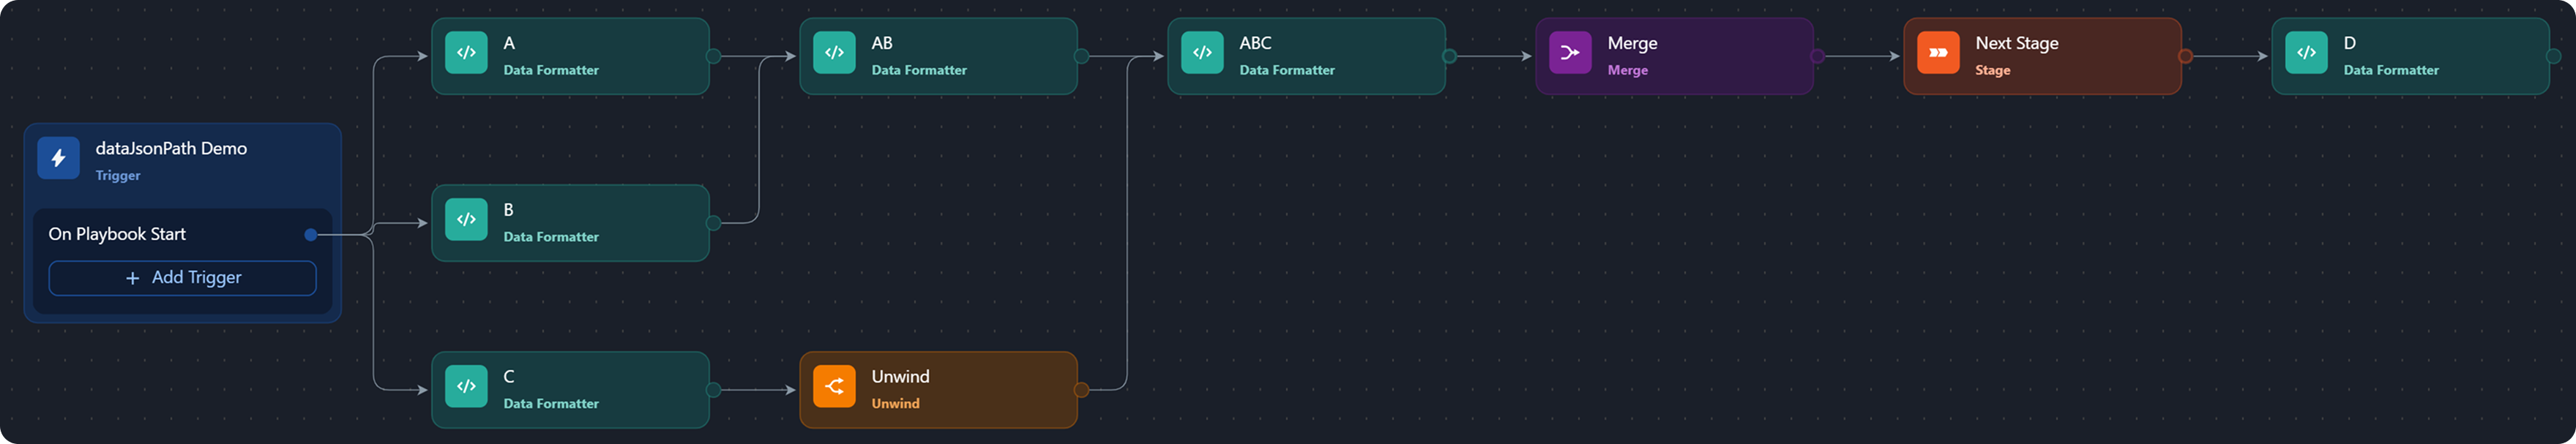Screen dimensions: 2576x444
Task: Click the output port of node ABC
Action: point(1449,56)
